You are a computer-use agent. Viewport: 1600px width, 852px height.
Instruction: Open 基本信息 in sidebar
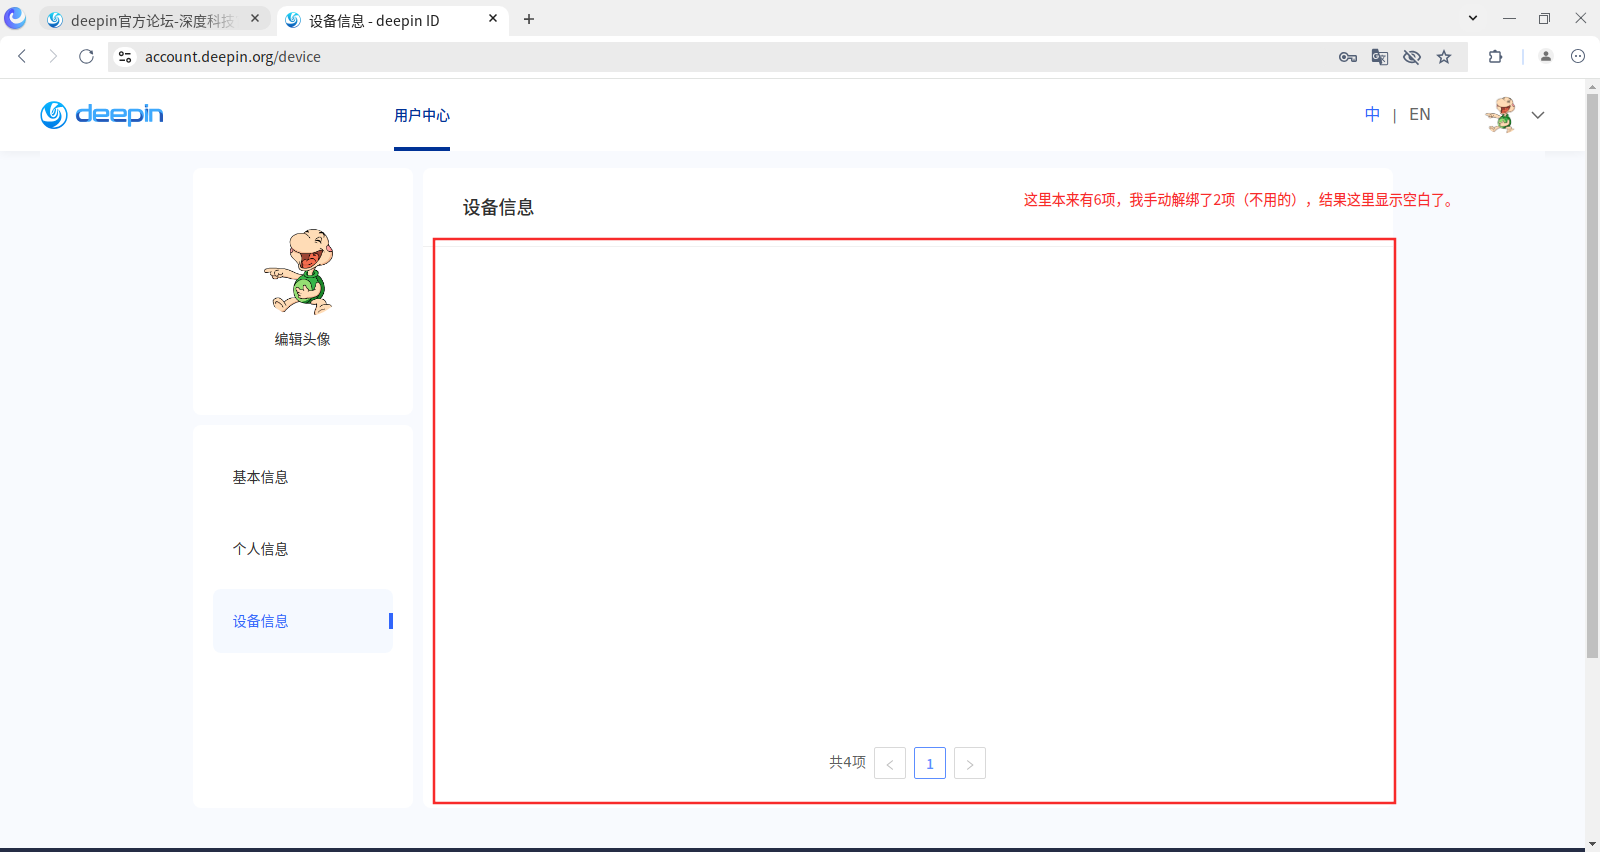click(261, 477)
